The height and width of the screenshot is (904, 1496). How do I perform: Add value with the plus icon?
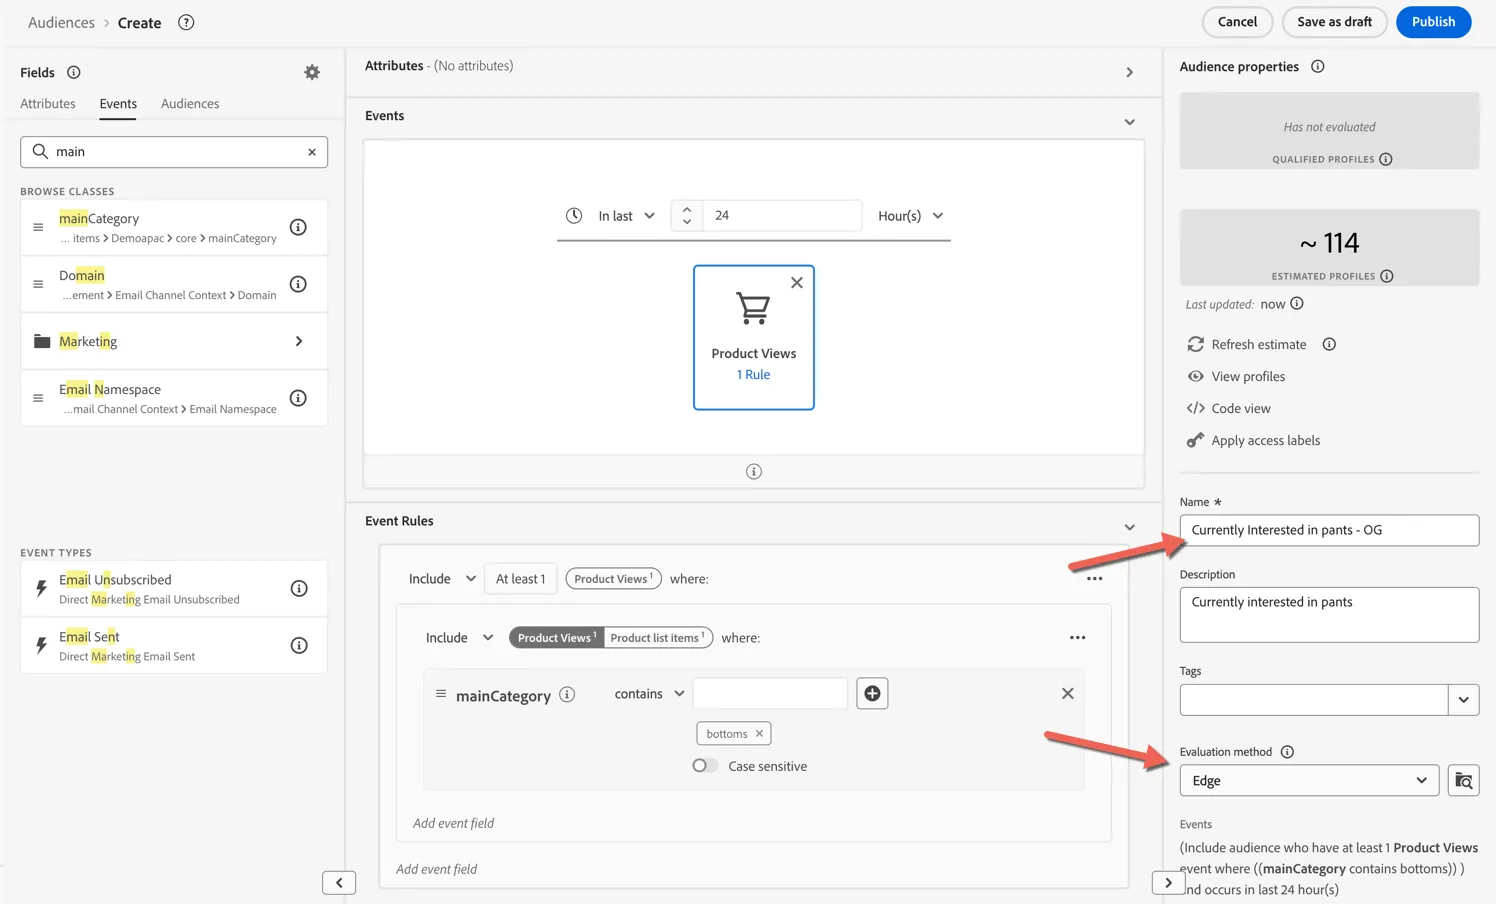pos(872,693)
